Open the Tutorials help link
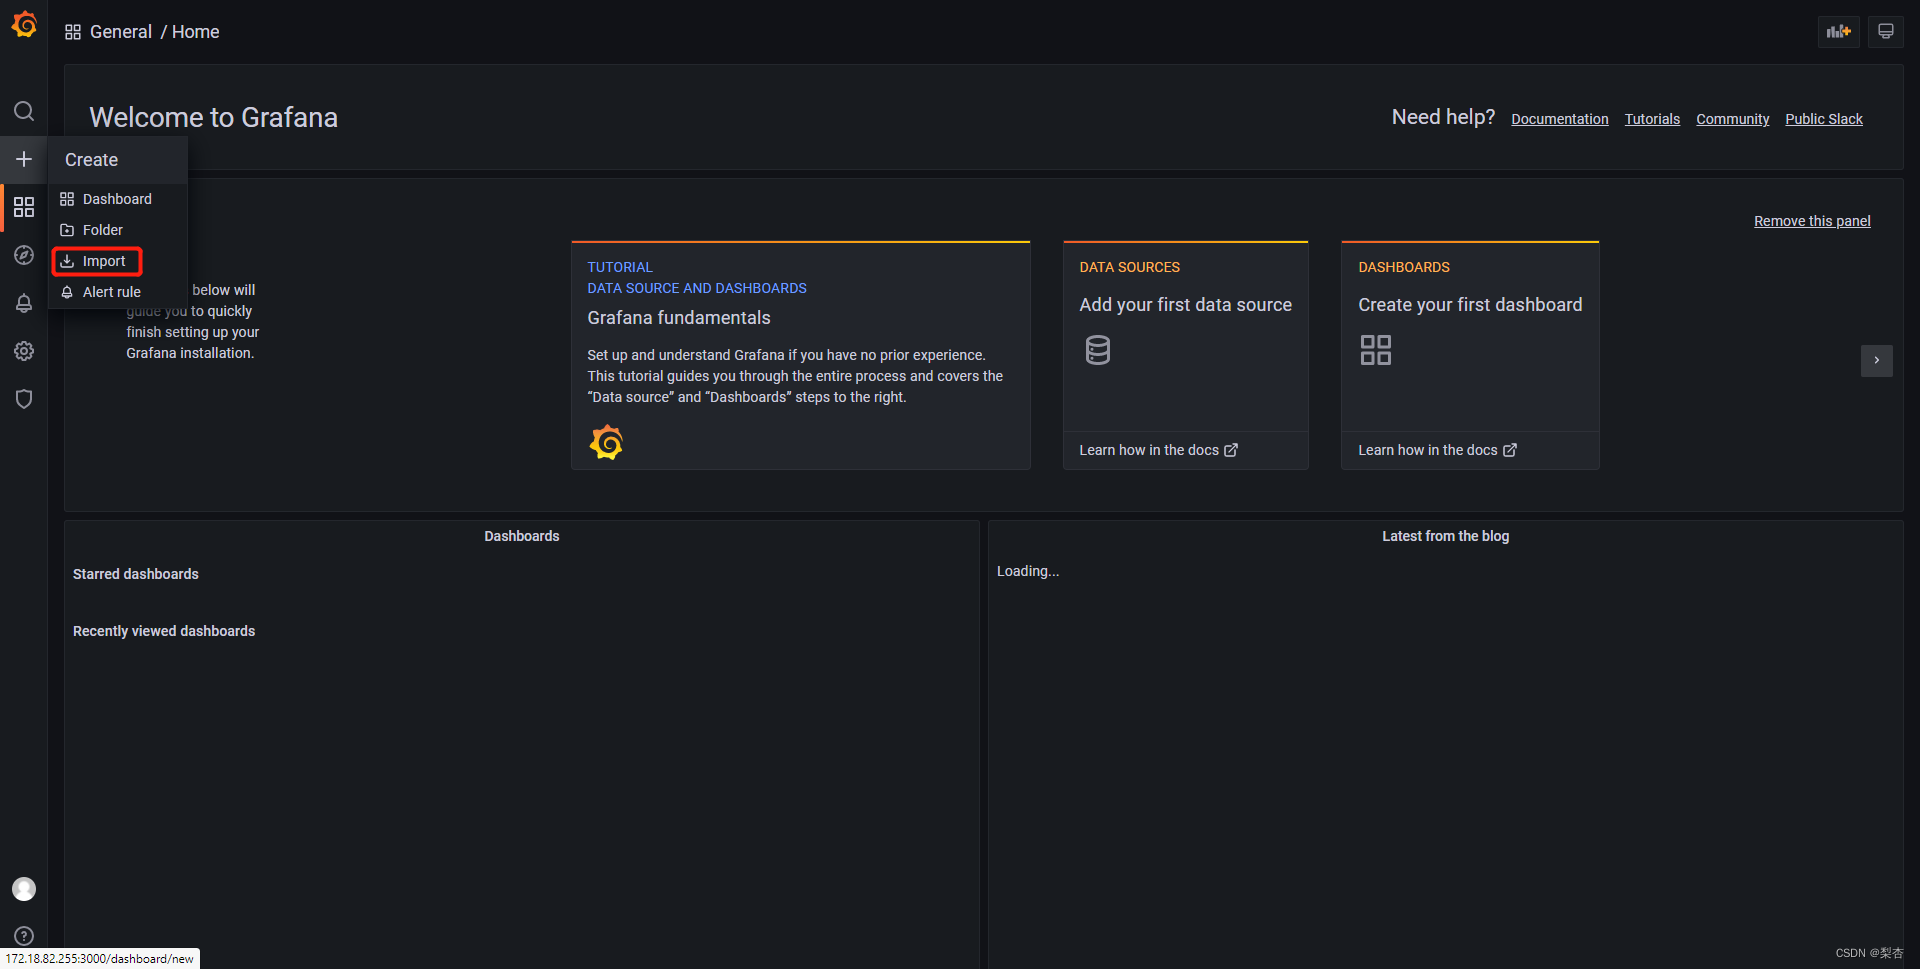 (1652, 119)
